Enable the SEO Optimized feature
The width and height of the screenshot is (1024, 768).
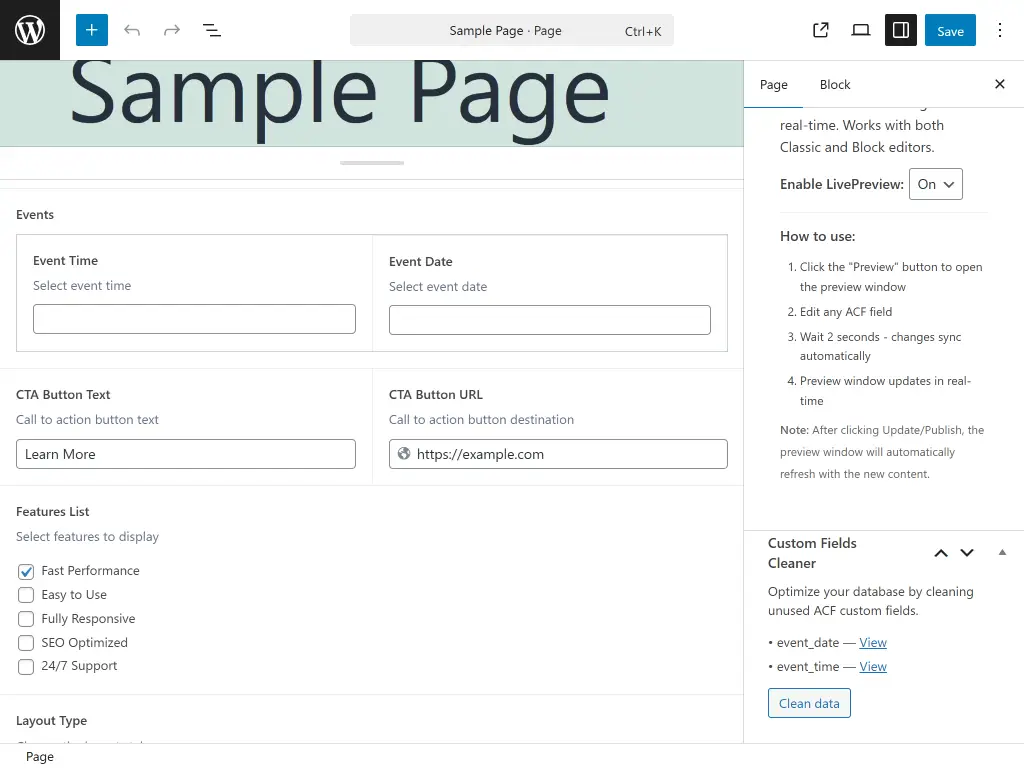pos(25,642)
